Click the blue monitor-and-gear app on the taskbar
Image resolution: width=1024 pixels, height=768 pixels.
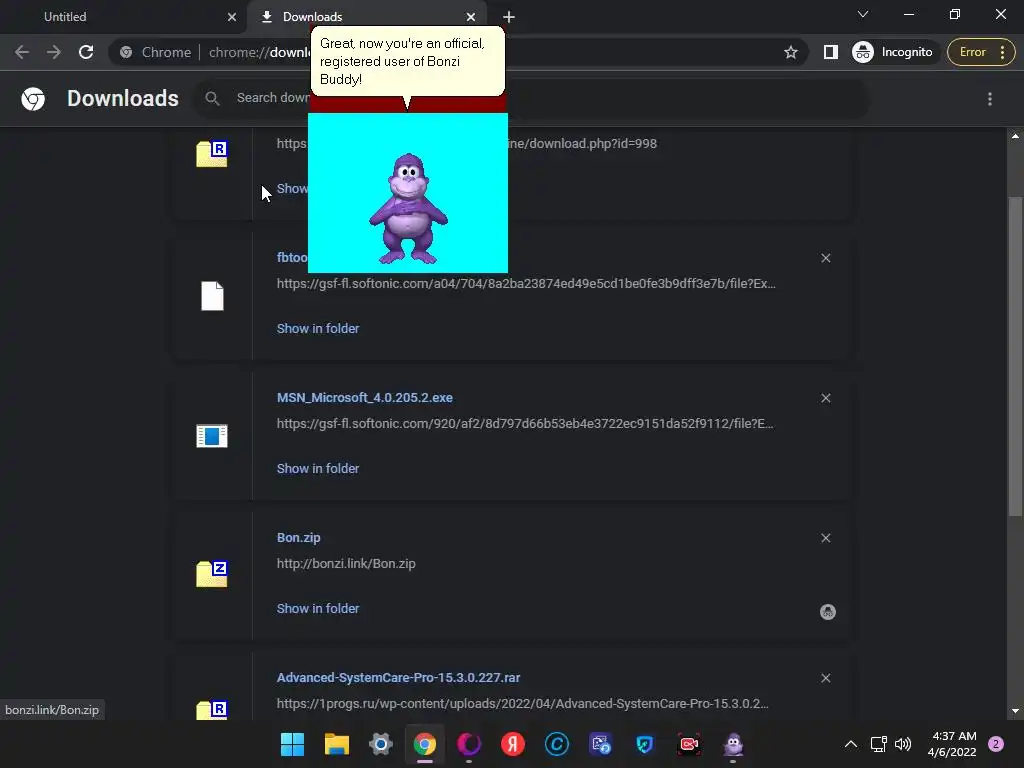point(601,744)
